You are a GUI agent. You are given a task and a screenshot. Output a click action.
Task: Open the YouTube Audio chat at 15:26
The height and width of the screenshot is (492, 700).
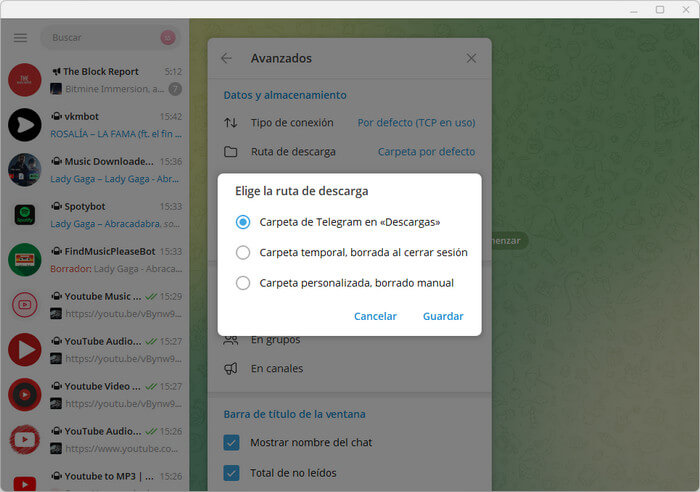click(95, 440)
